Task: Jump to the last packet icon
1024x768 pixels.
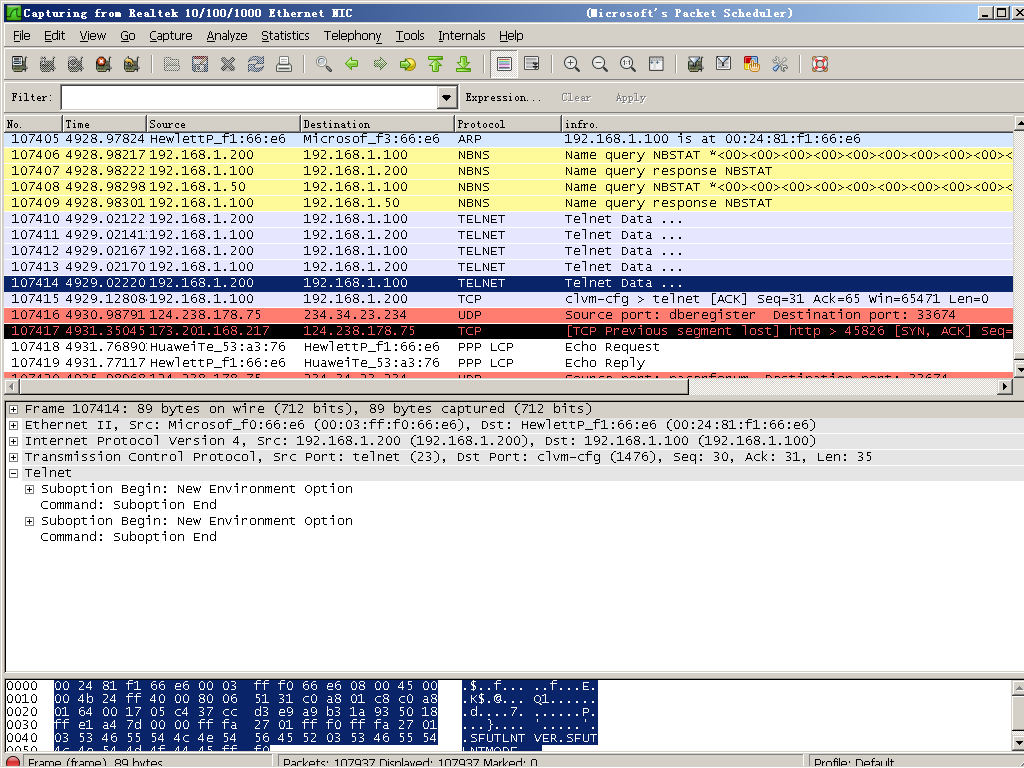Action: click(464, 64)
